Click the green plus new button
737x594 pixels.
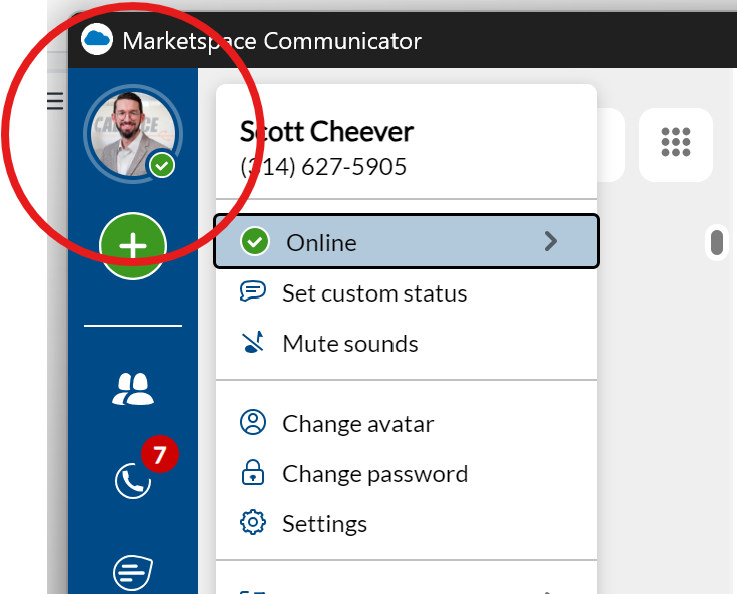133,245
